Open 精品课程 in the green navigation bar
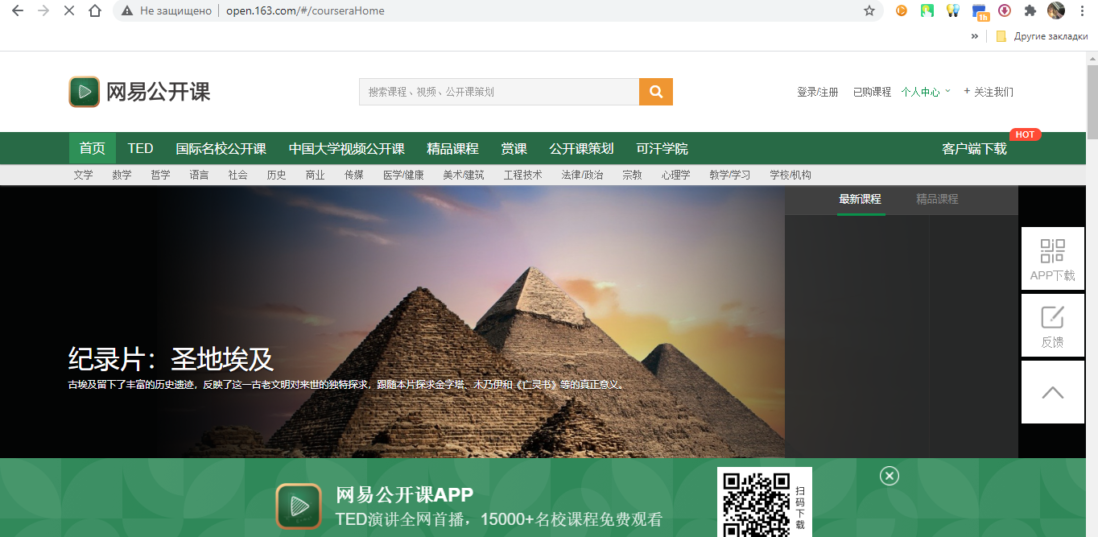 pyautogui.click(x=453, y=148)
